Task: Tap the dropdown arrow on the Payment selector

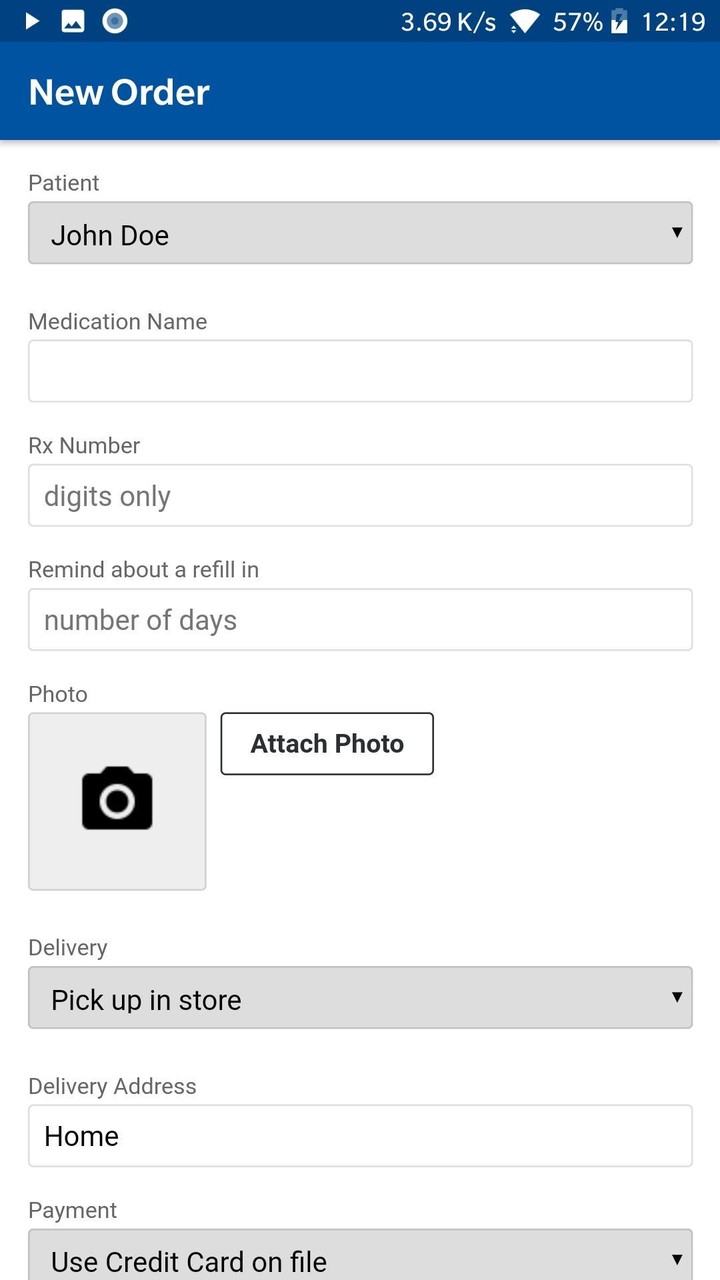Action: tap(675, 1258)
